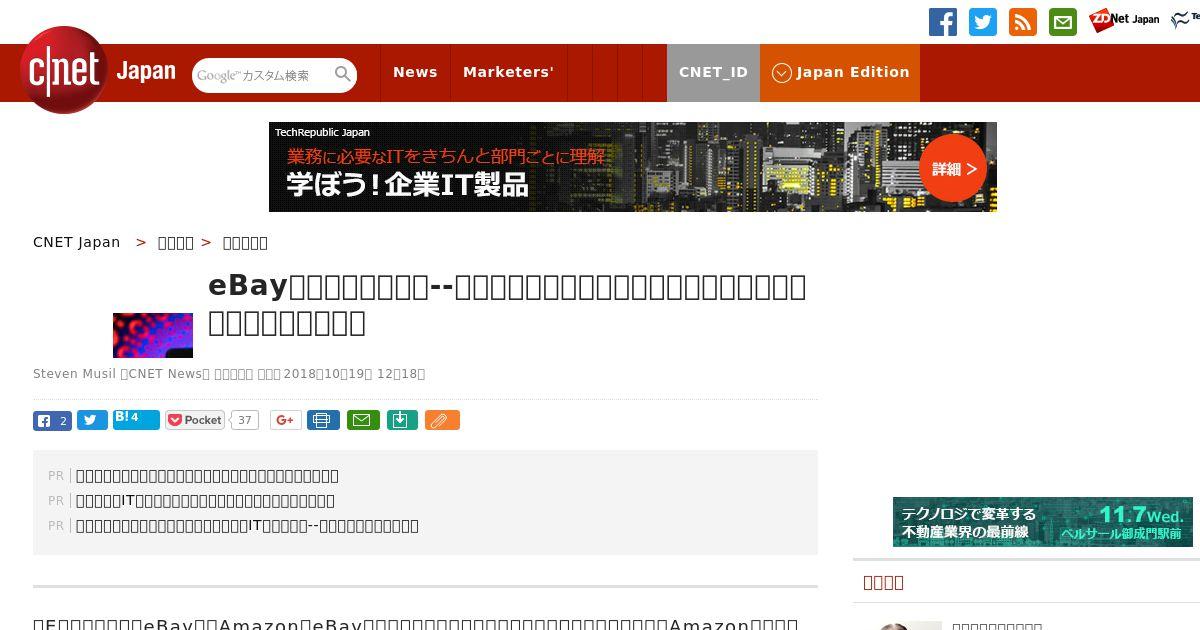
Task: Open the third PR link
Action: click(247, 526)
